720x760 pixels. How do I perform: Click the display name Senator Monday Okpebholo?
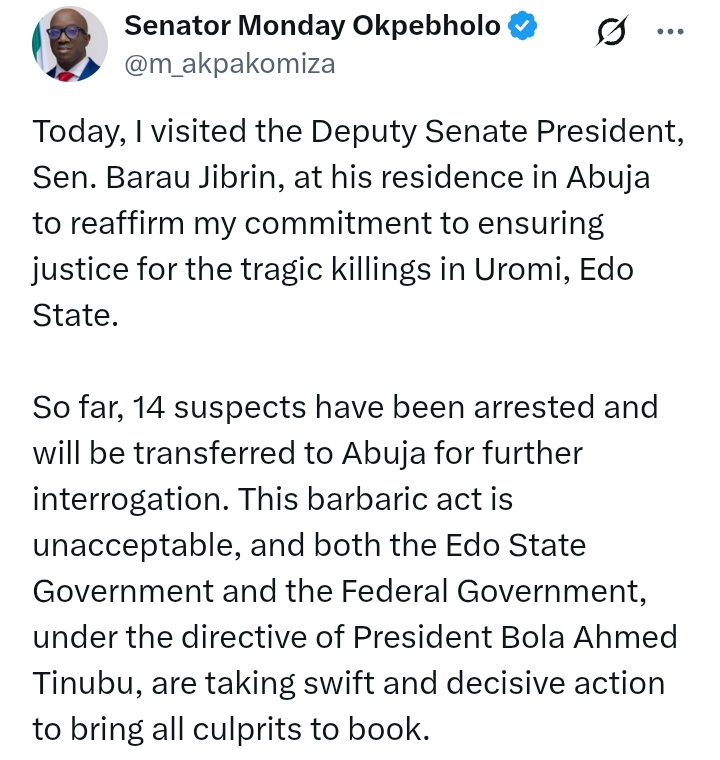click(x=312, y=28)
